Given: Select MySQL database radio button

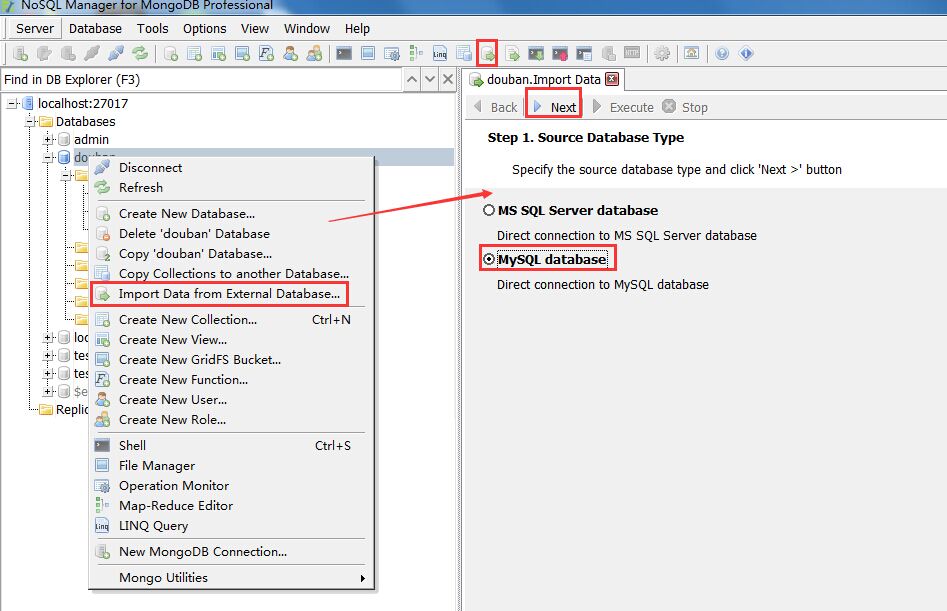Looking at the screenshot, I should 489,259.
